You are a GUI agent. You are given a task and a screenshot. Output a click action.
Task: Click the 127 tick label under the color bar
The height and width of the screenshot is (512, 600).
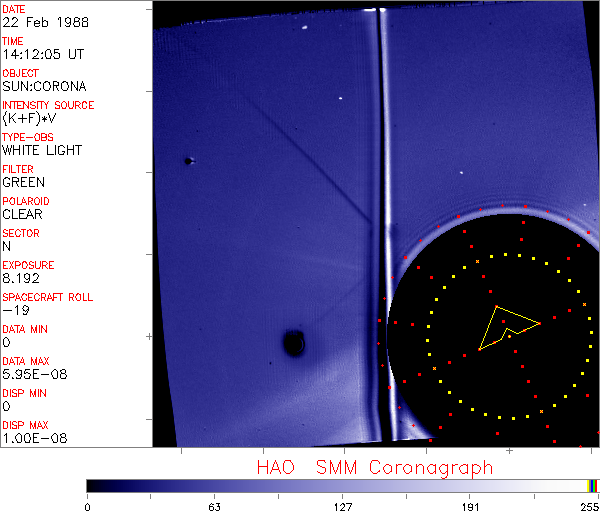342,505
